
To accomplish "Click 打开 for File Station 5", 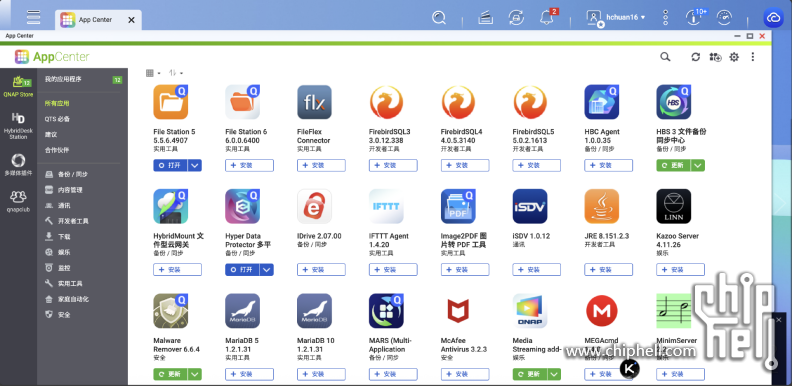I will pos(171,165).
